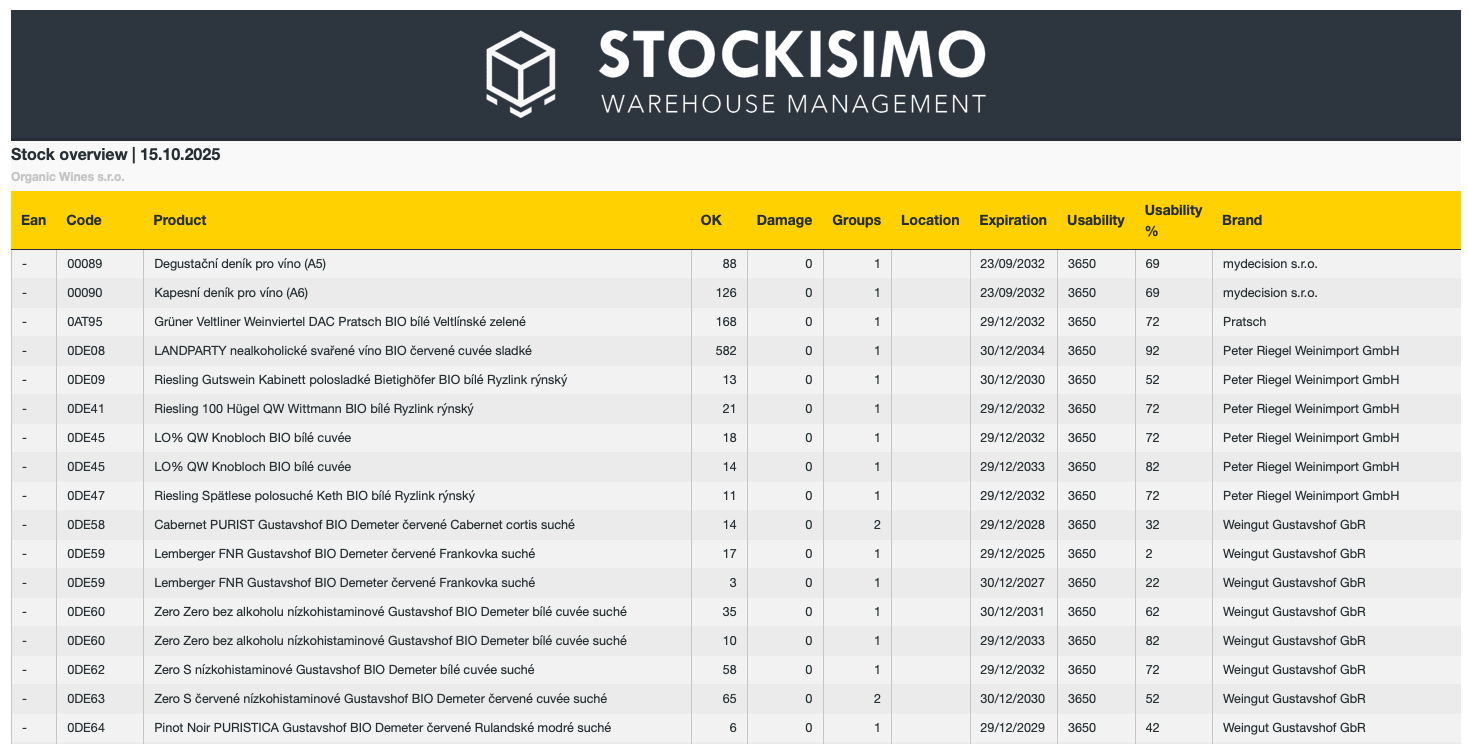Click the expiration date 29/12/2025
This screenshot has width=1468, height=744.
[x=1012, y=554]
